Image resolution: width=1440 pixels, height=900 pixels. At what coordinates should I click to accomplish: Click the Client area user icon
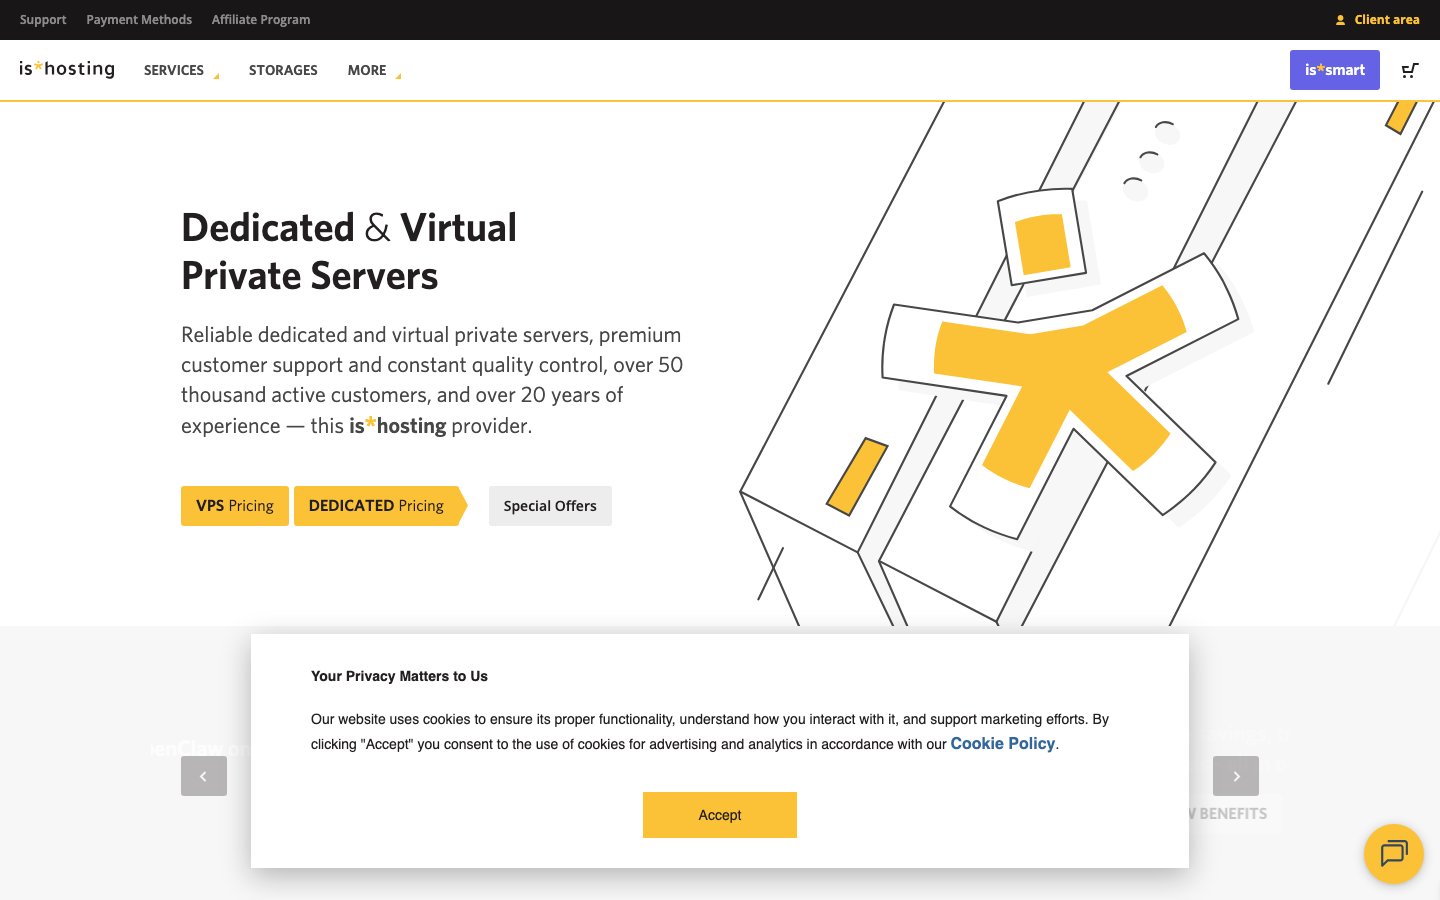tap(1341, 20)
